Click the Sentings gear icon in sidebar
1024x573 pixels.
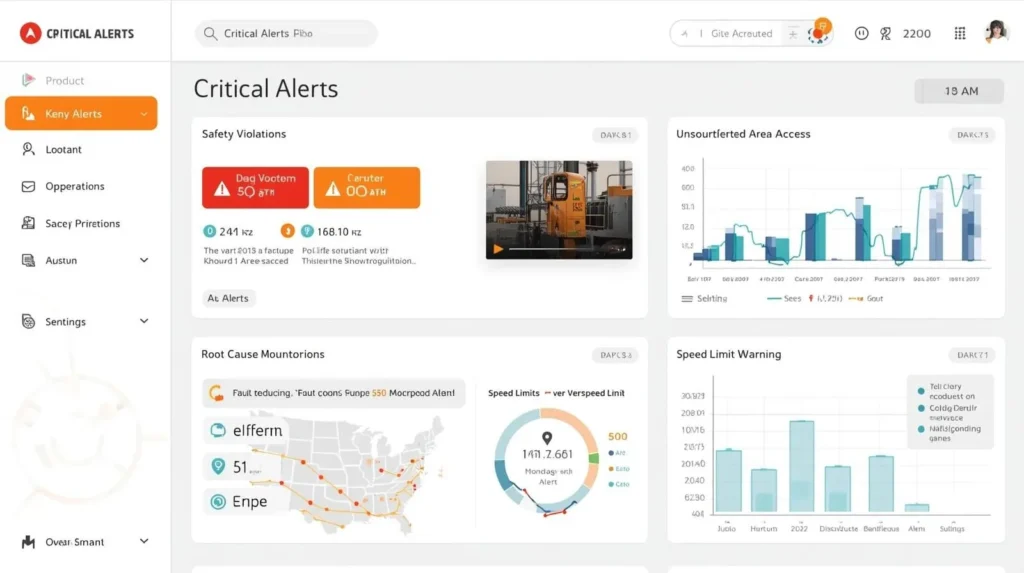click(x=27, y=322)
